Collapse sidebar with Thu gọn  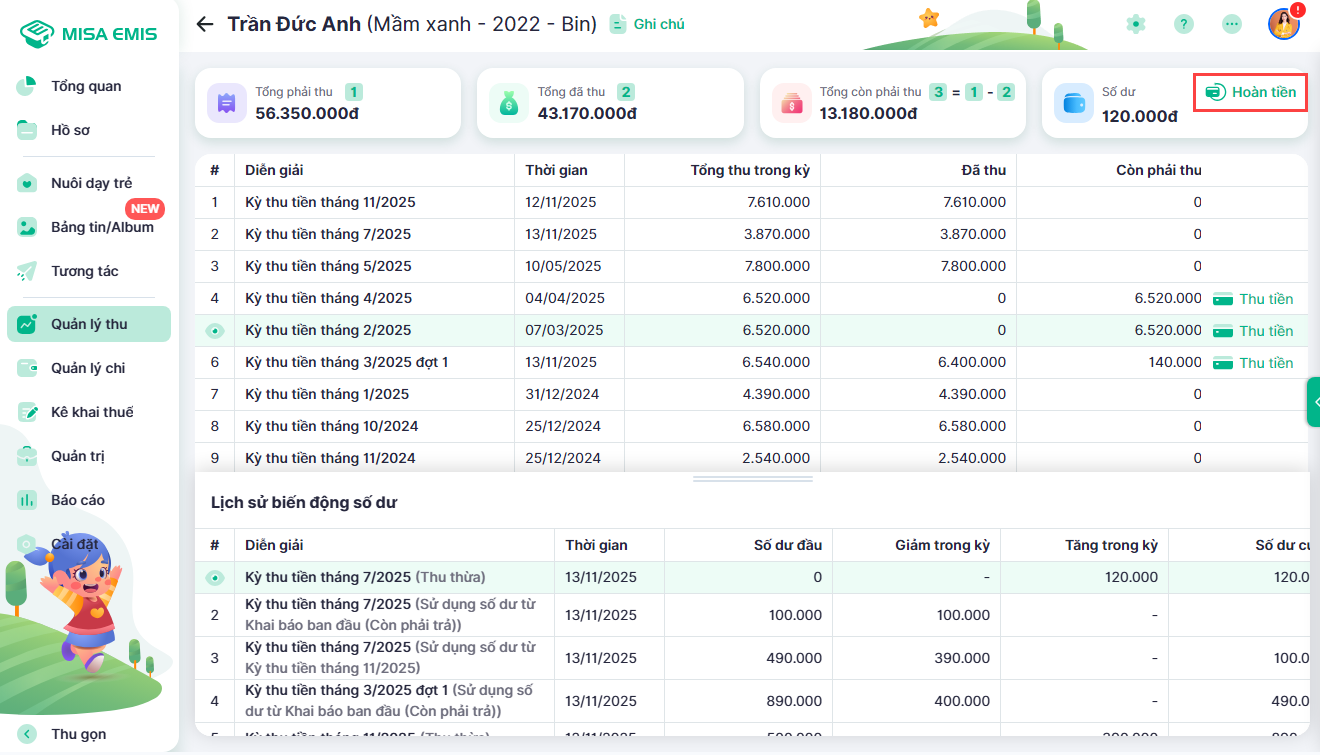click(x=78, y=734)
